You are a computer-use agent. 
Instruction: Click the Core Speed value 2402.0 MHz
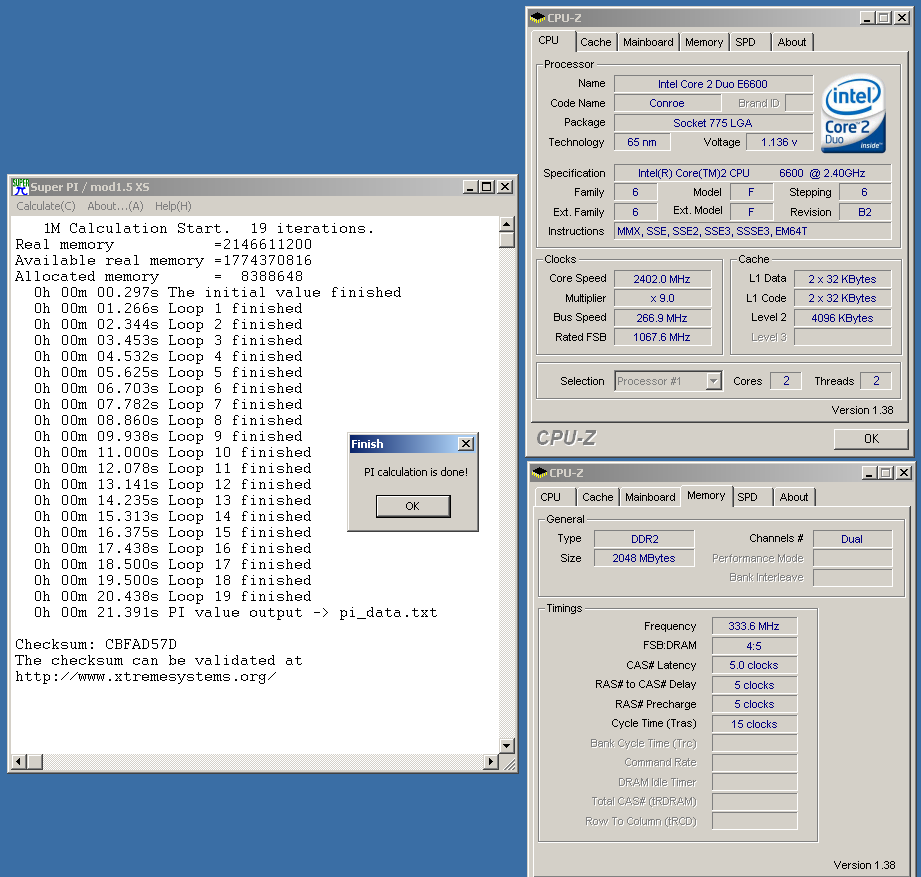click(x=662, y=279)
